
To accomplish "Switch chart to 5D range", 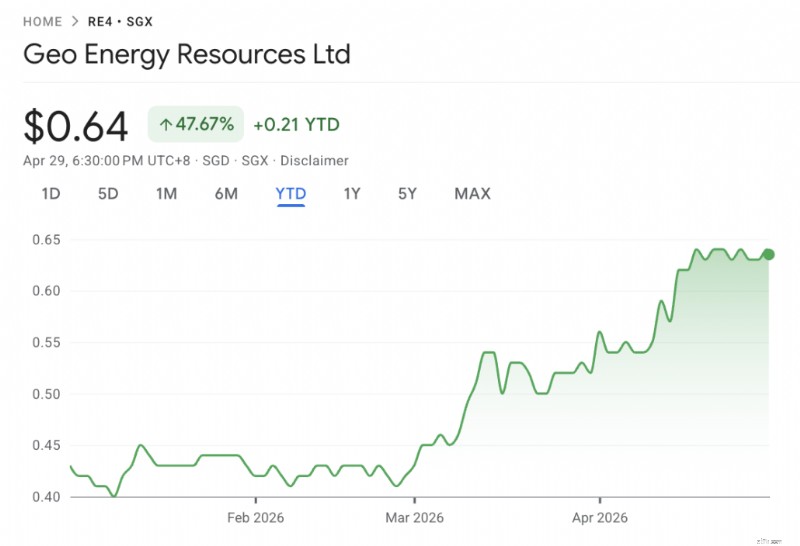I will click(108, 194).
